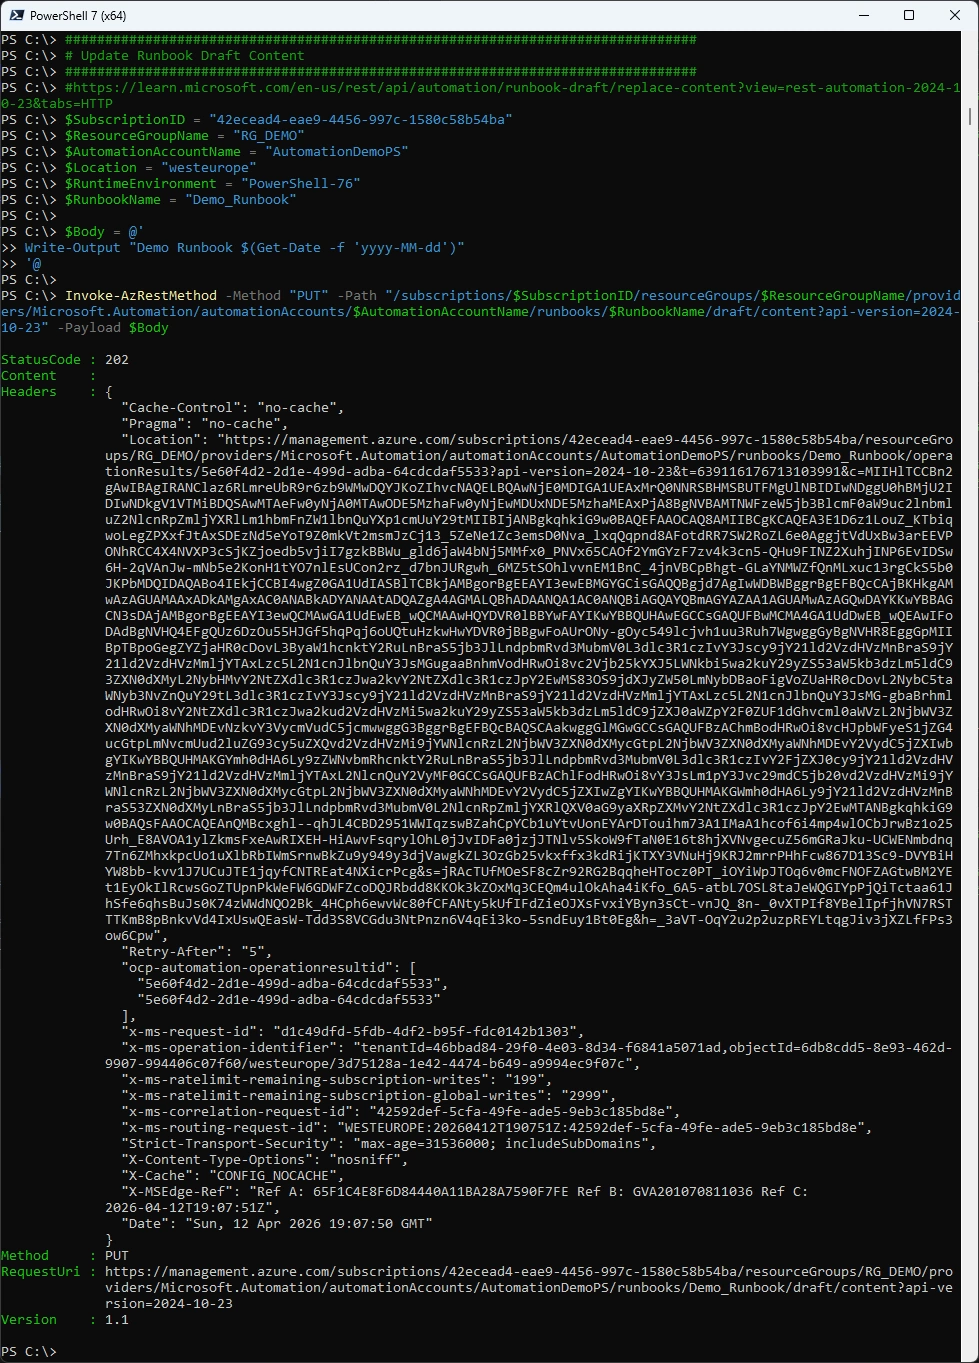The image size is (979, 1363).
Task: Click the Method value PUT in output
Action: point(116,1256)
